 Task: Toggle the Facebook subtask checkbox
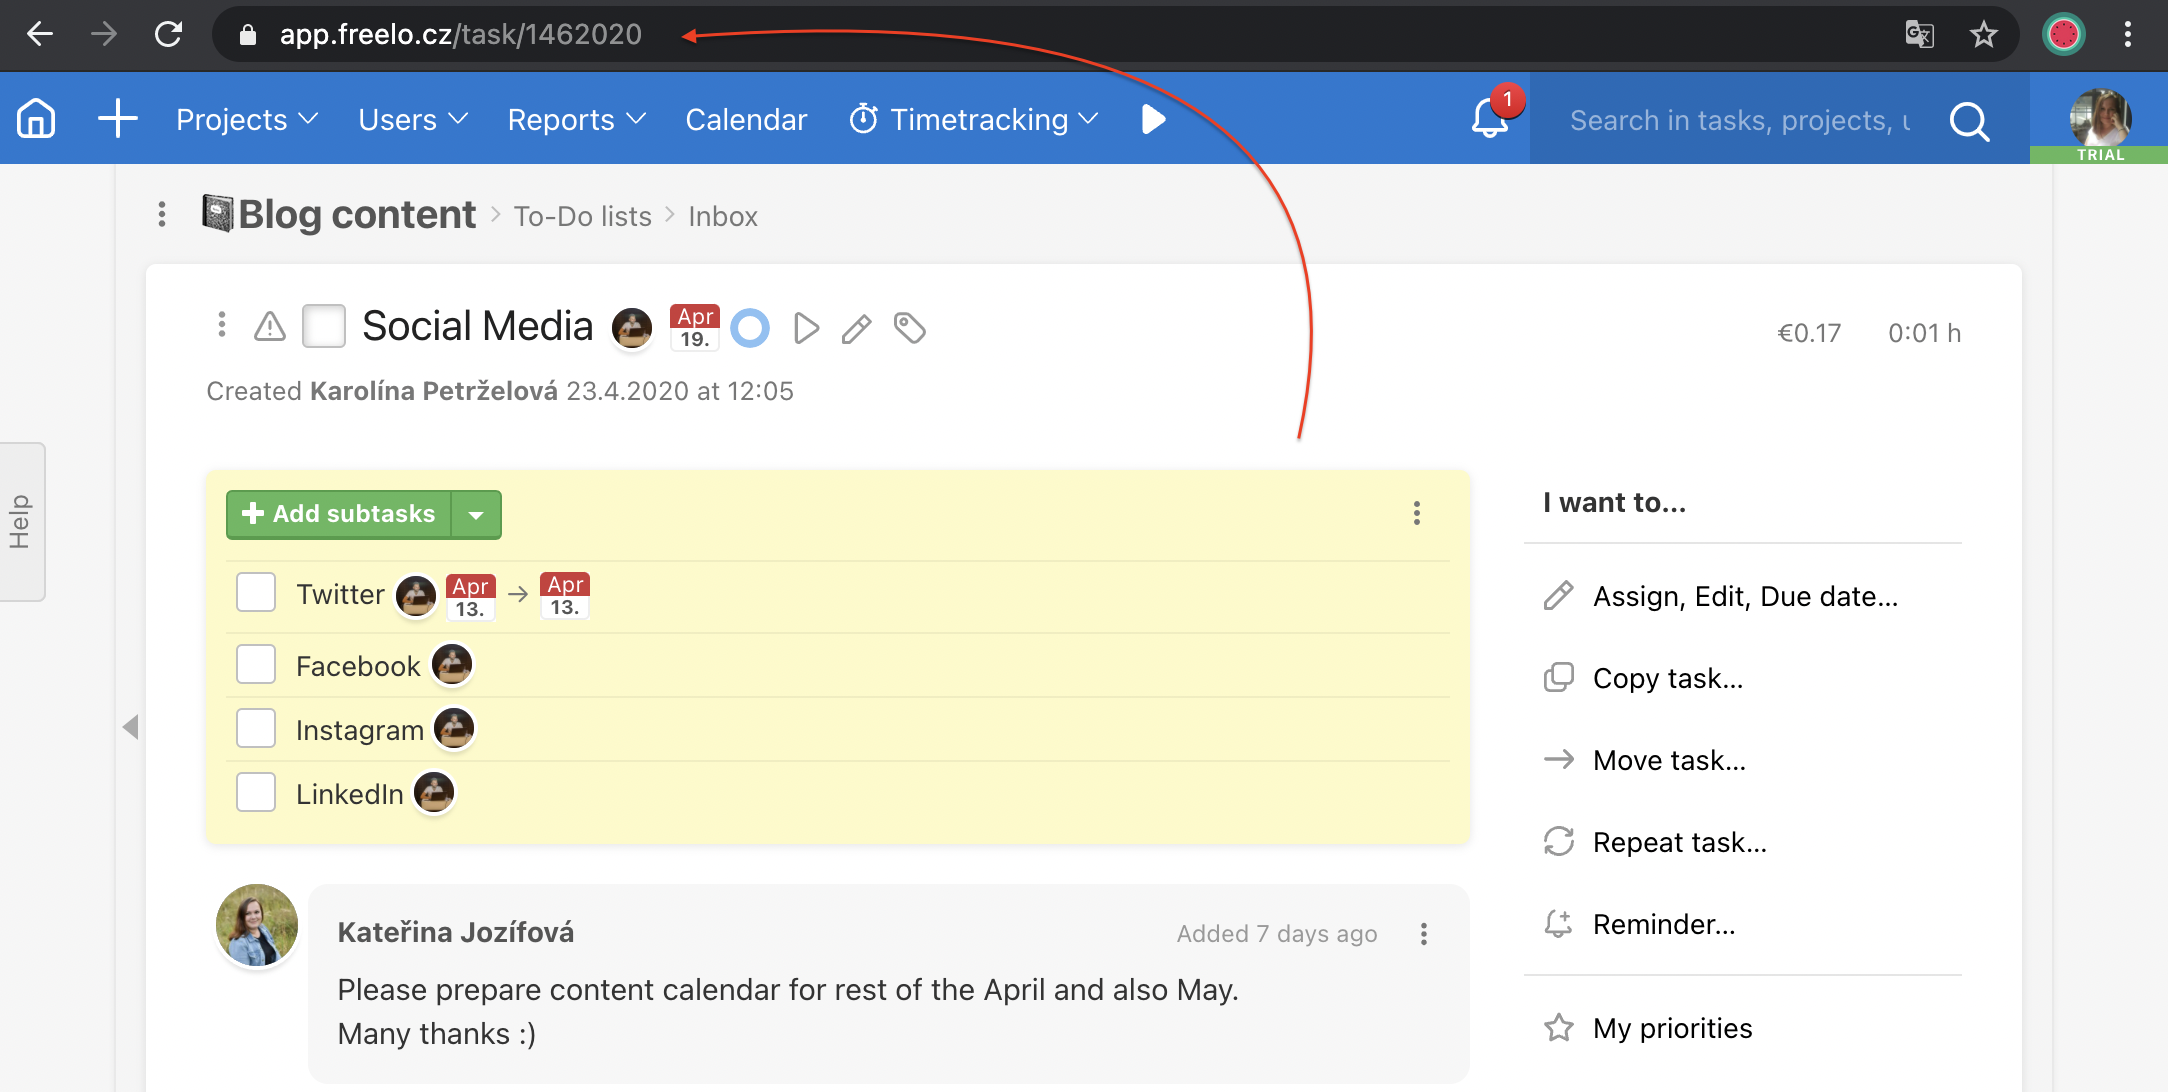pos(256,664)
